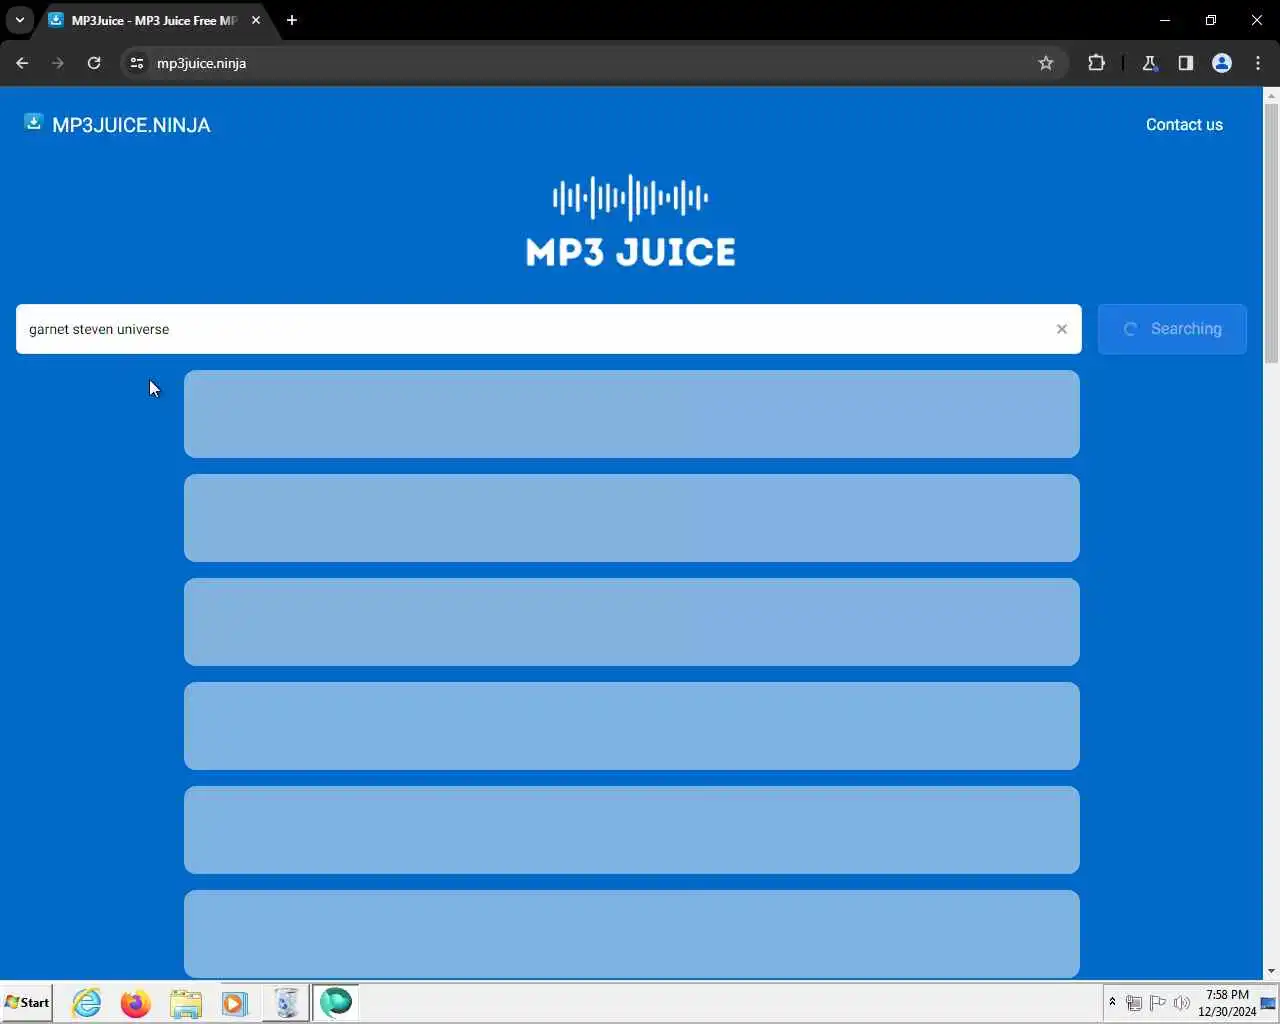Image resolution: width=1280 pixels, height=1024 pixels.
Task: Toggle the browser side panel icon
Action: 1186,63
